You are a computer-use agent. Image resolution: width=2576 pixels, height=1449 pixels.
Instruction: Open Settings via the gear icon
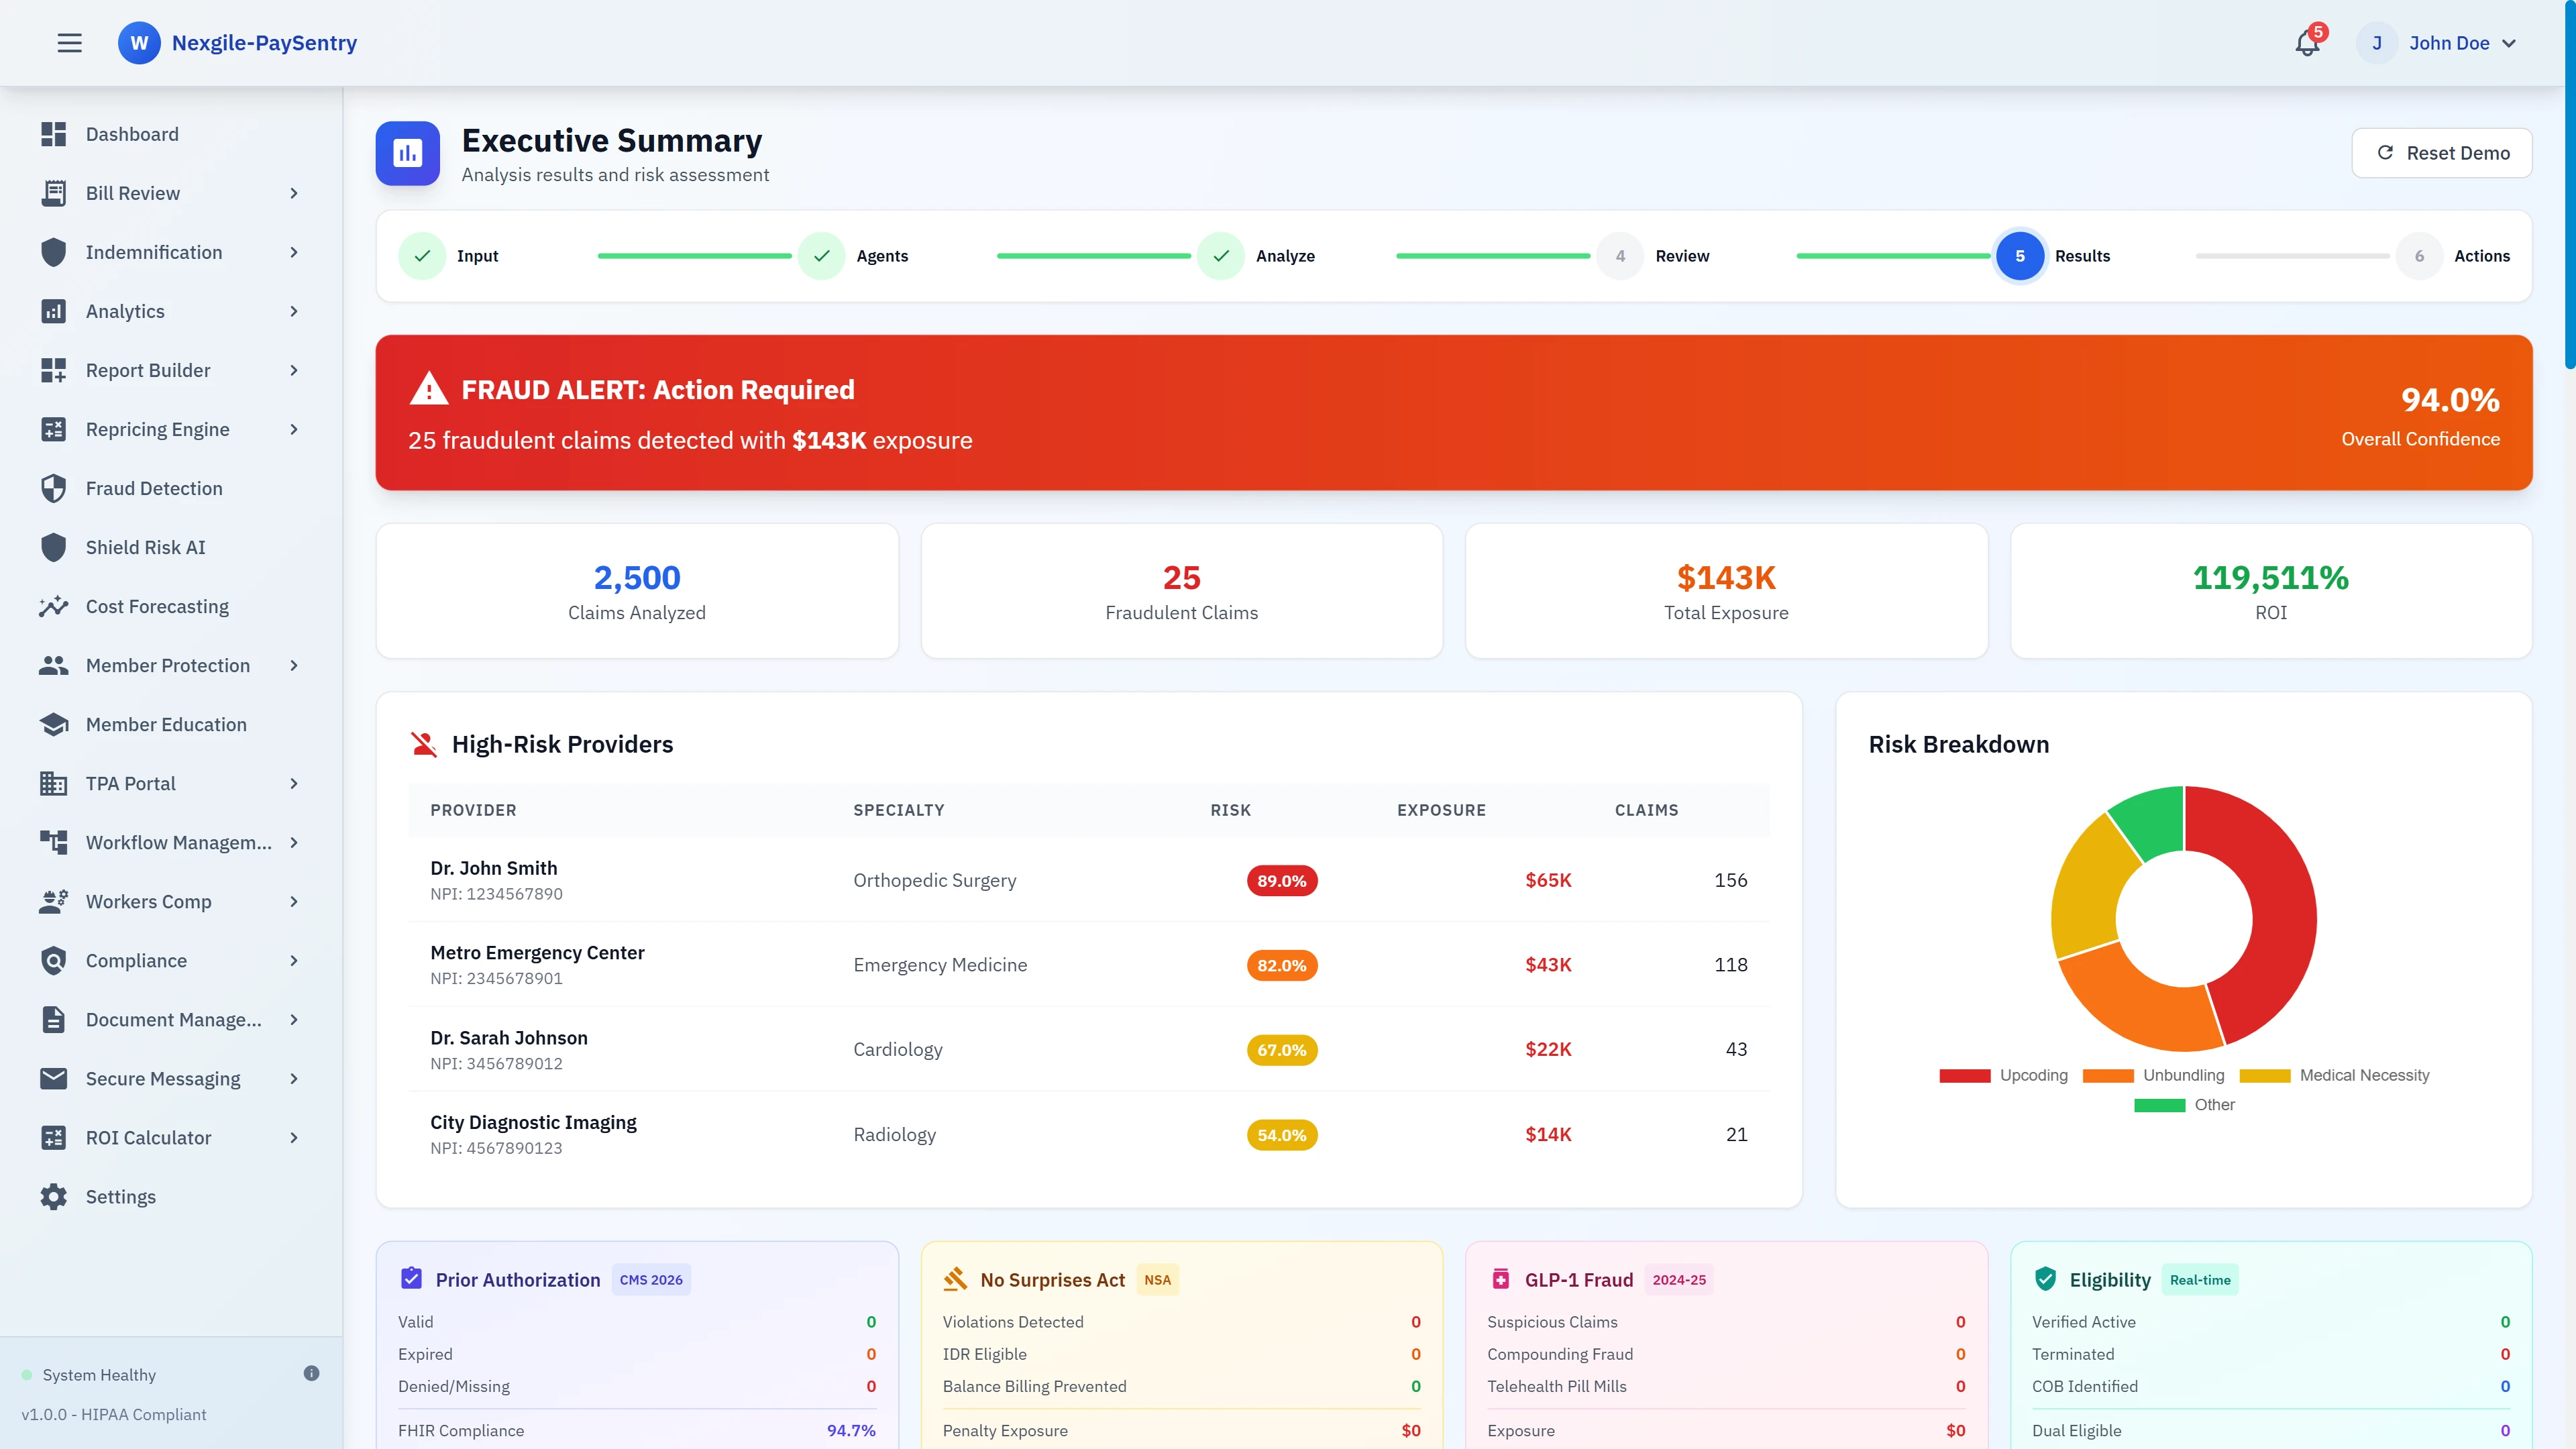point(54,1196)
